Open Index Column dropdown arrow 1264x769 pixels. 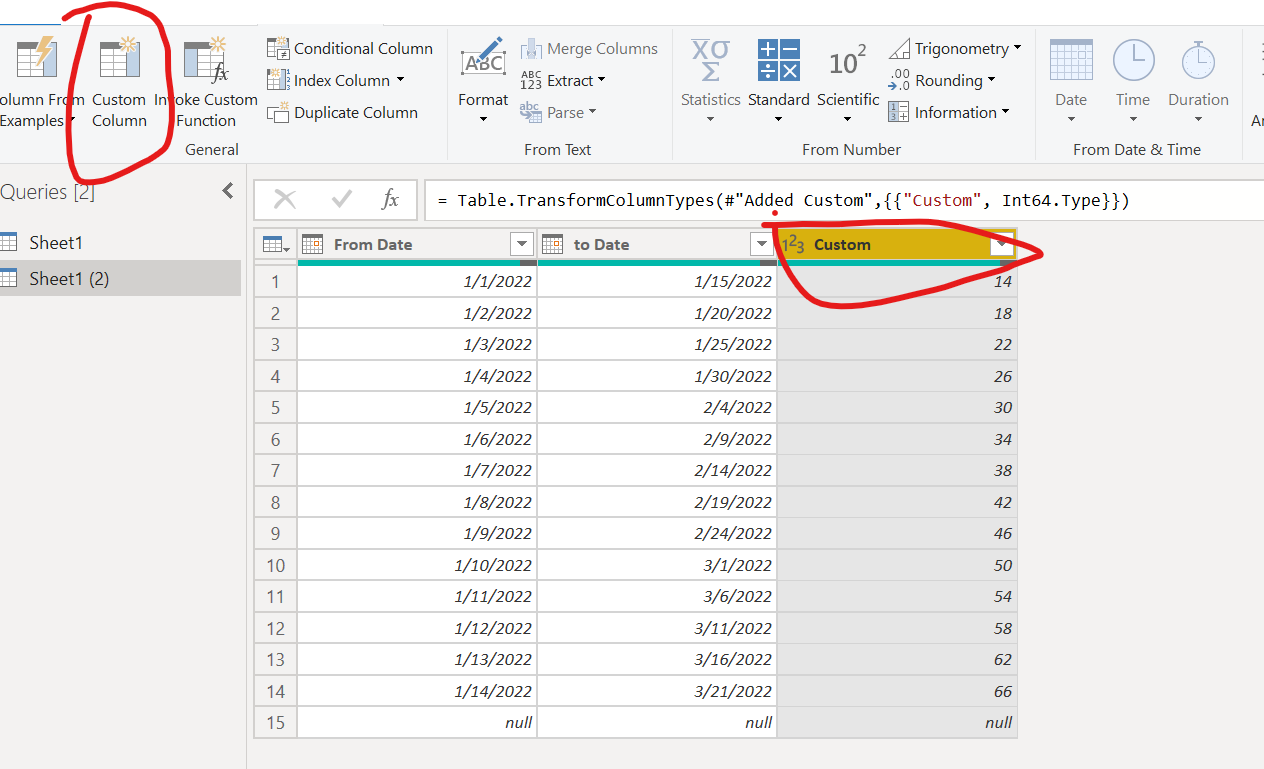coord(400,80)
